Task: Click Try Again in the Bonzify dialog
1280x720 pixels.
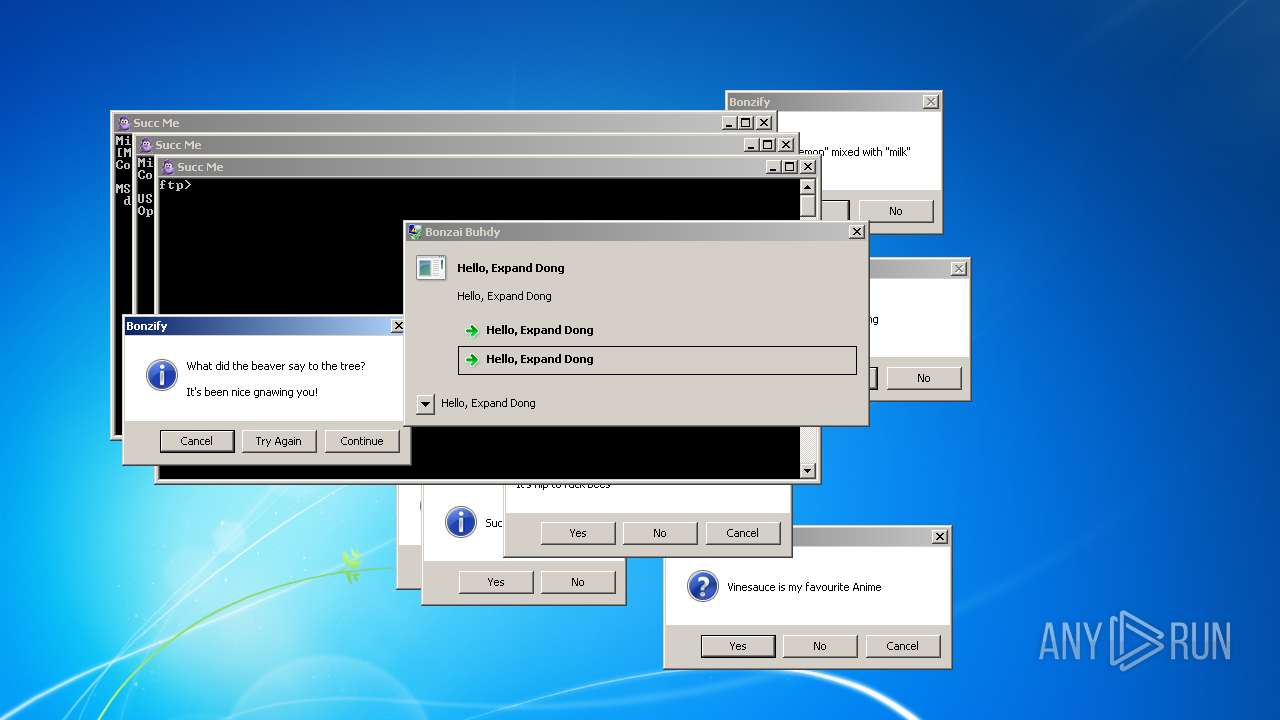Action: (x=279, y=441)
